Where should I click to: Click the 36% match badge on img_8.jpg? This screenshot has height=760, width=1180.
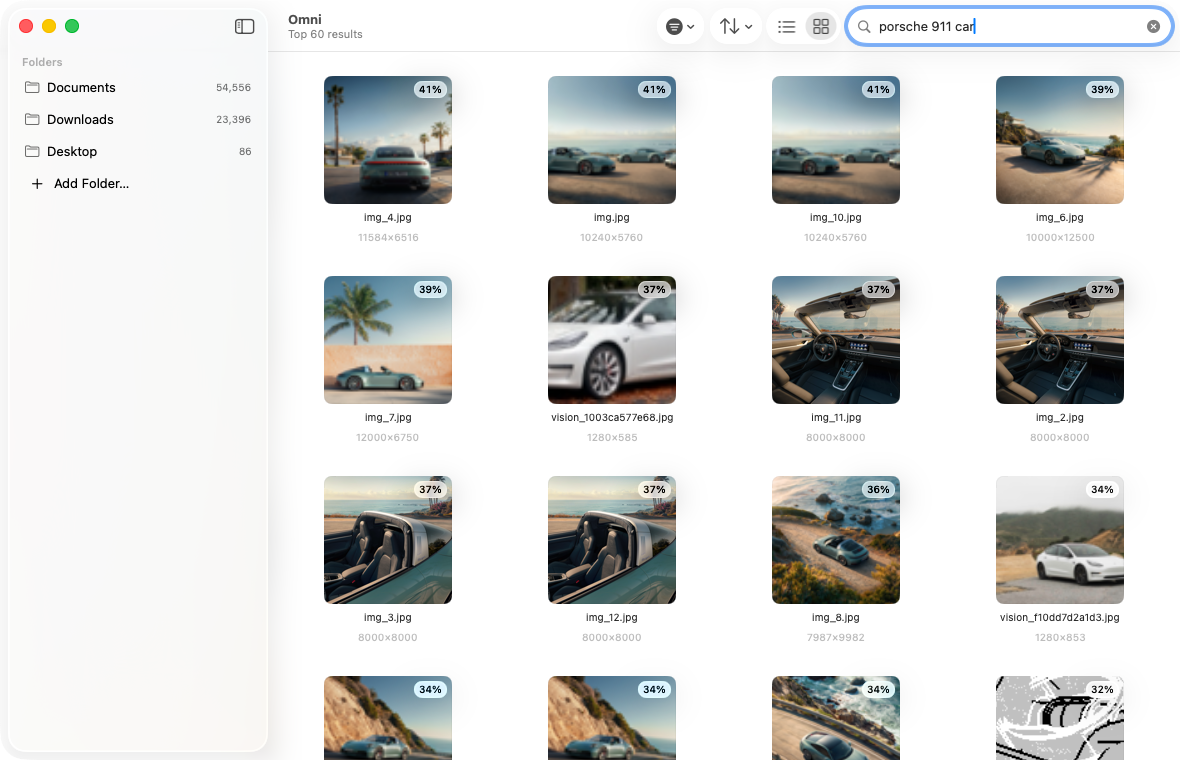[x=877, y=490]
